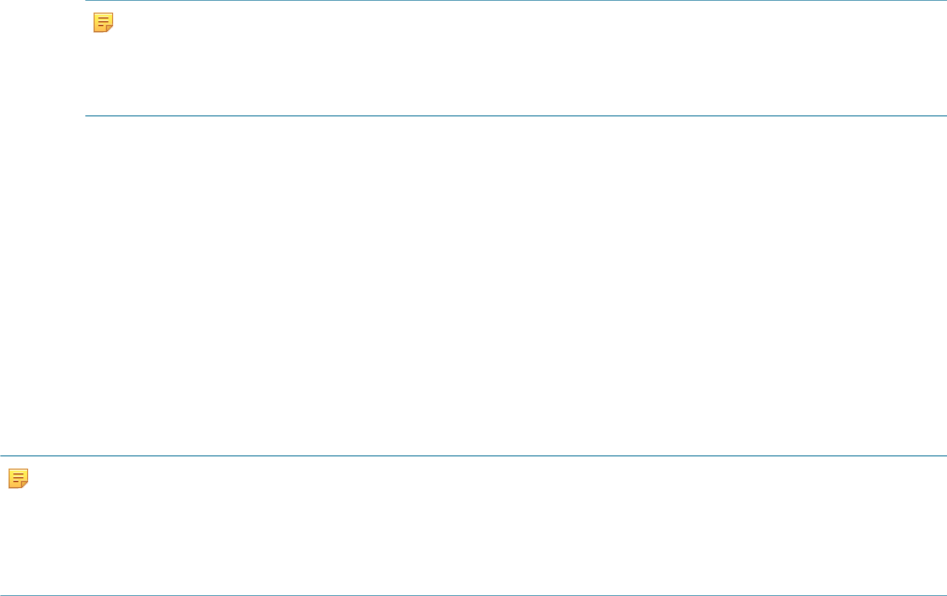Click the upper indented yellow note icon
This screenshot has width=947, height=596.
(x=103, y=22)
